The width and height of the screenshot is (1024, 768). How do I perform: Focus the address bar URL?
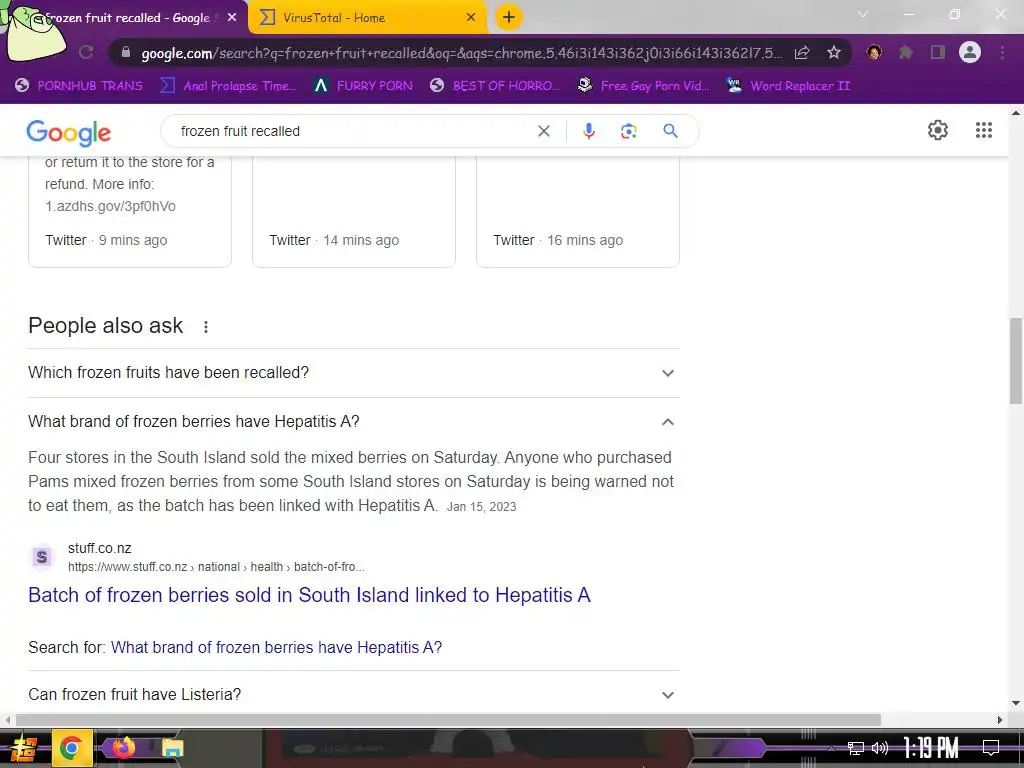[460, 53]
